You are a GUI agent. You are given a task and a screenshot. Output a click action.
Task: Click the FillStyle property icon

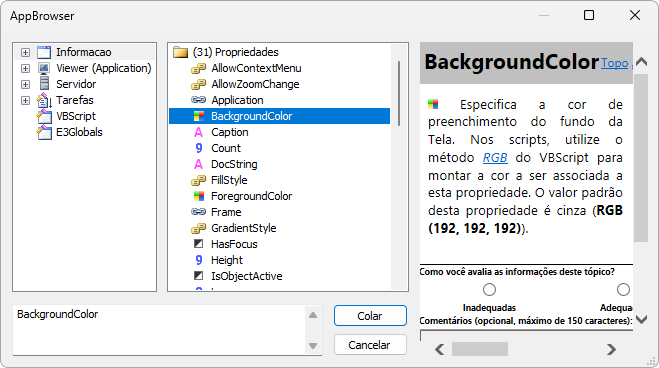[x=198, y=180]
